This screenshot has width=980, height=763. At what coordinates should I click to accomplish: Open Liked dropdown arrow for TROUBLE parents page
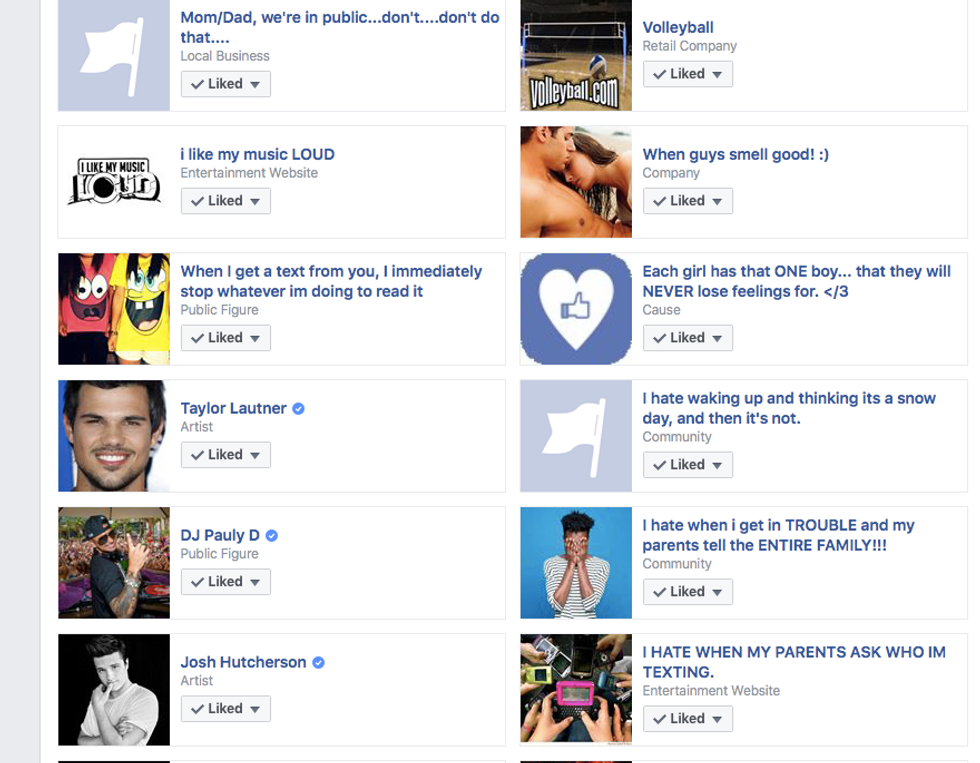click(x=717, y=592)
